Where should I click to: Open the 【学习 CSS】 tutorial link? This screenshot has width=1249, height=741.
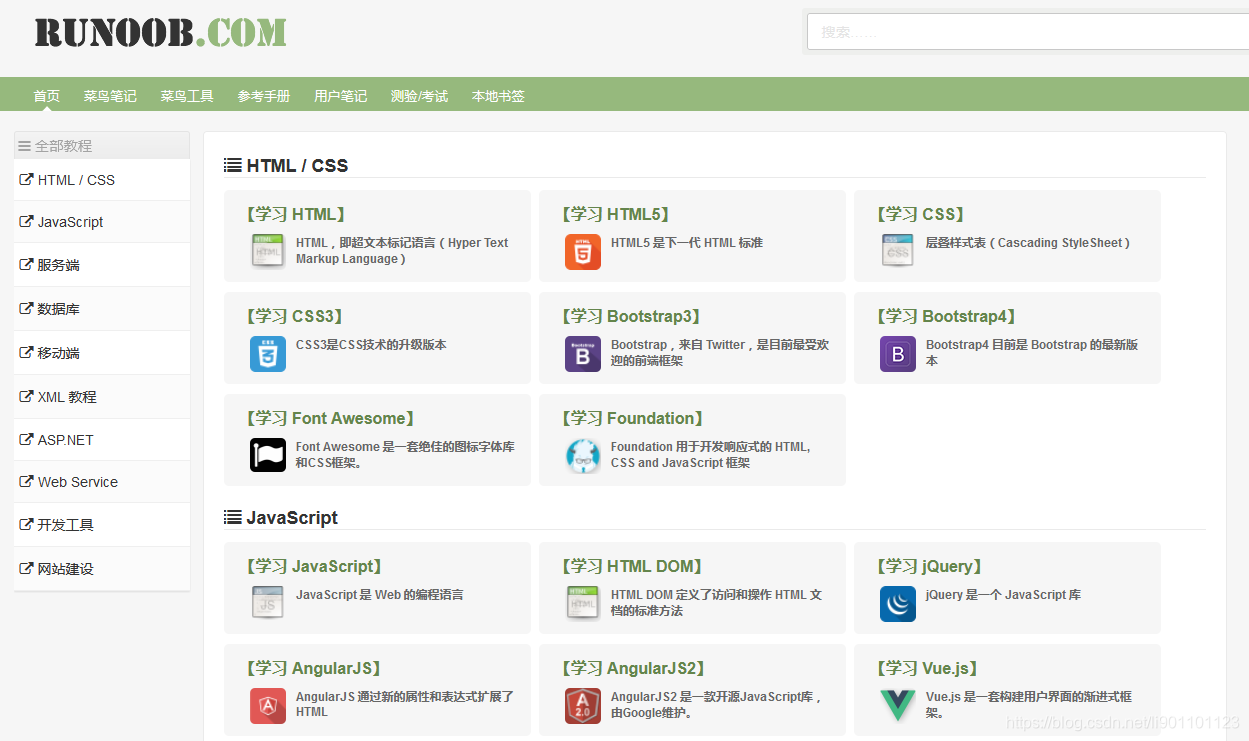point(920,214)
